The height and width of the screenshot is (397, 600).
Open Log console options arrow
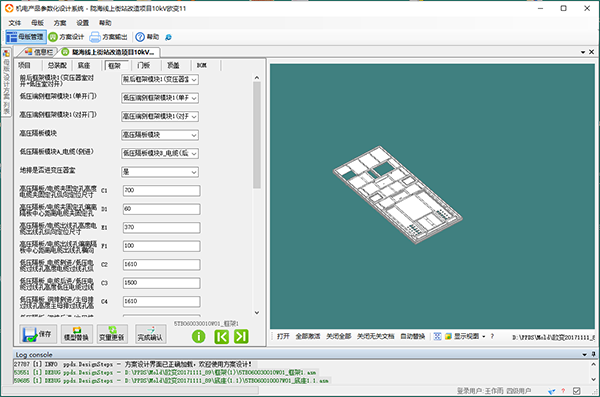point(584,355)
